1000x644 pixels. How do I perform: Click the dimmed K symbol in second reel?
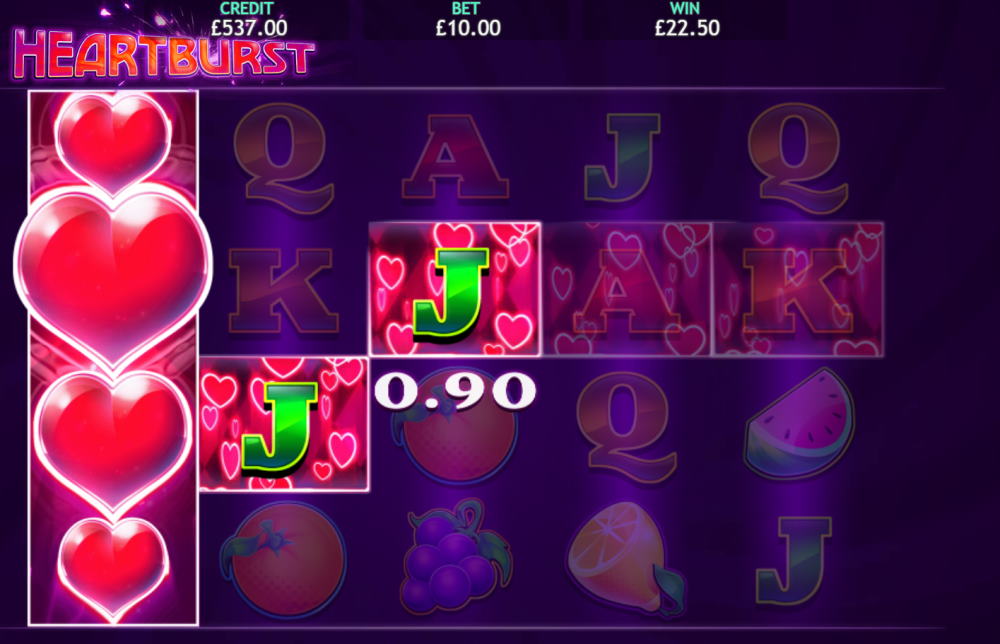click(x=283, y=291)
